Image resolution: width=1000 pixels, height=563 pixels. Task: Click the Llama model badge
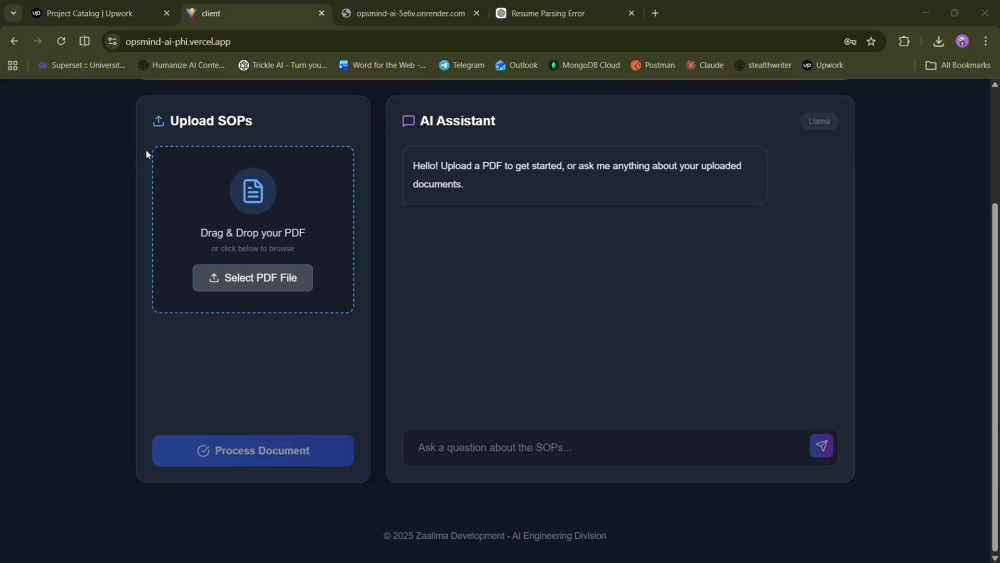[x=819, y=121]
